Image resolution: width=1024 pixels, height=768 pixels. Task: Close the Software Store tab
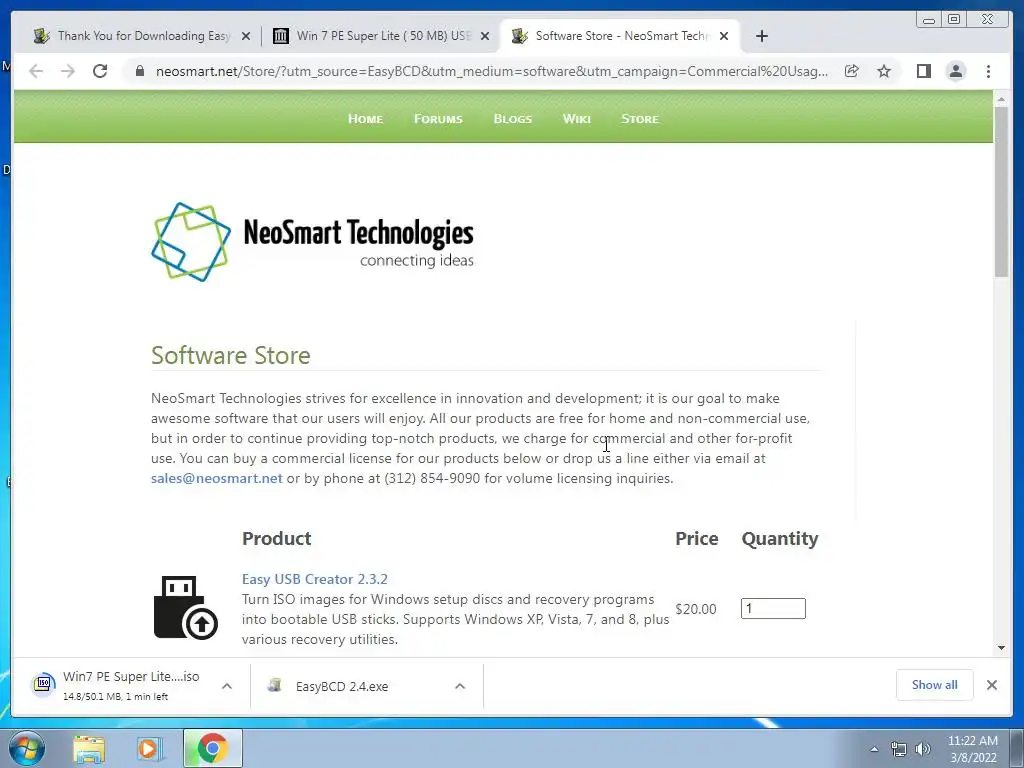724,37
